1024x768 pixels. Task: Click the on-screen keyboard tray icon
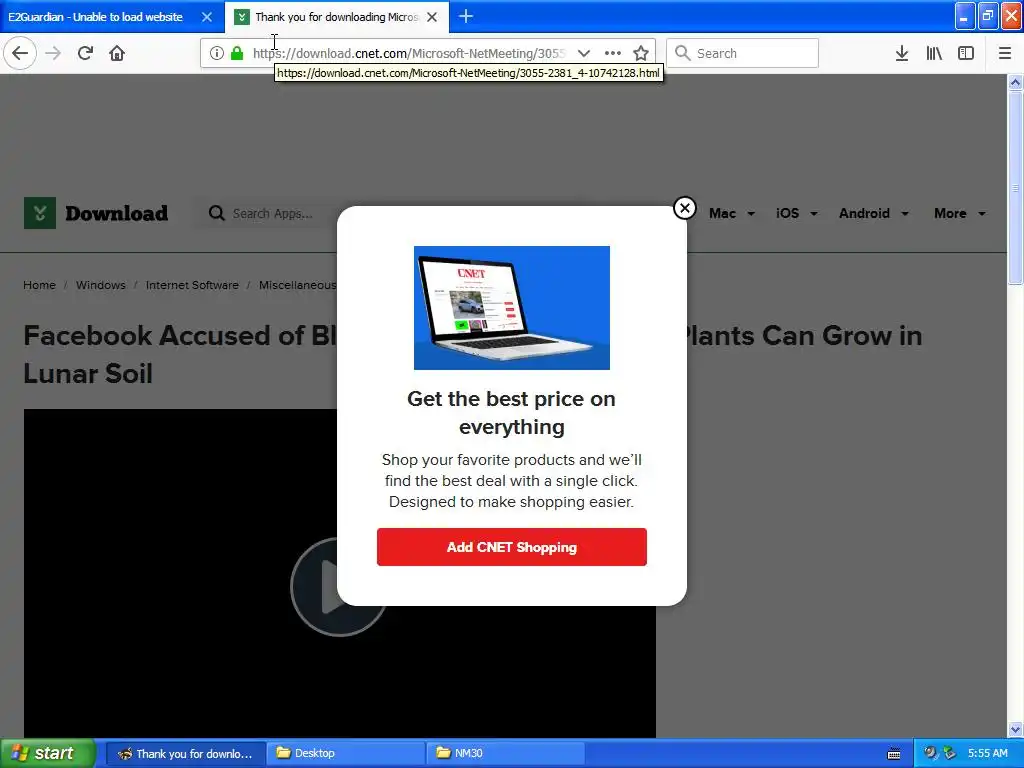(x=894, y=754)
